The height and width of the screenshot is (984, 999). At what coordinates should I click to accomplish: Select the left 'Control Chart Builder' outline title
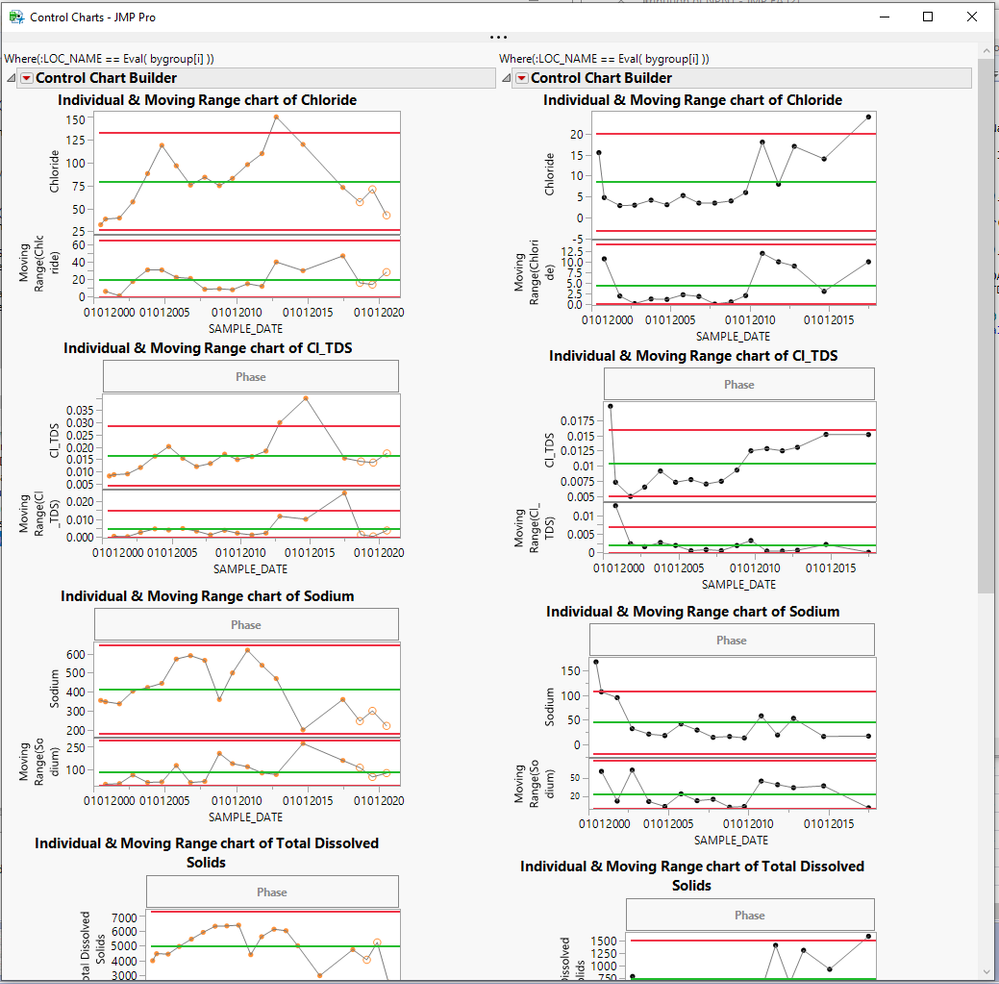[106, 78]
